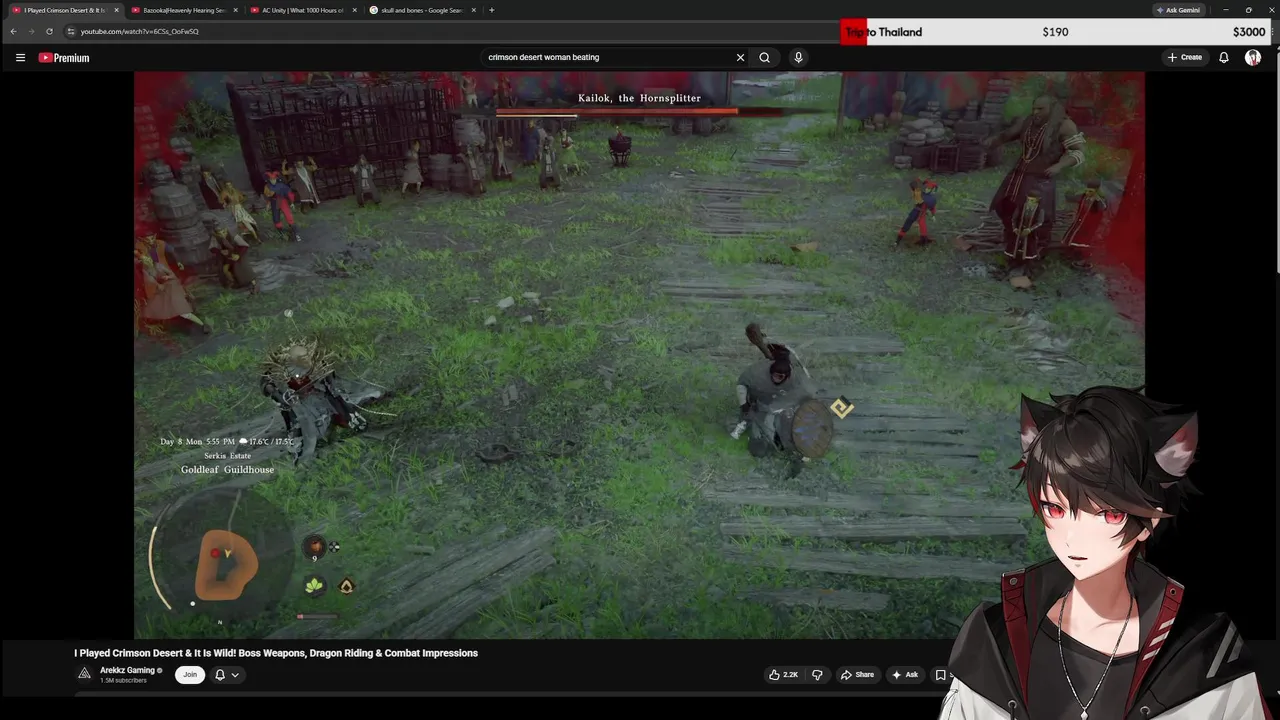Close the skull and bones tab
This screenshot has height=720, width=1280.
tap(473, 10)
